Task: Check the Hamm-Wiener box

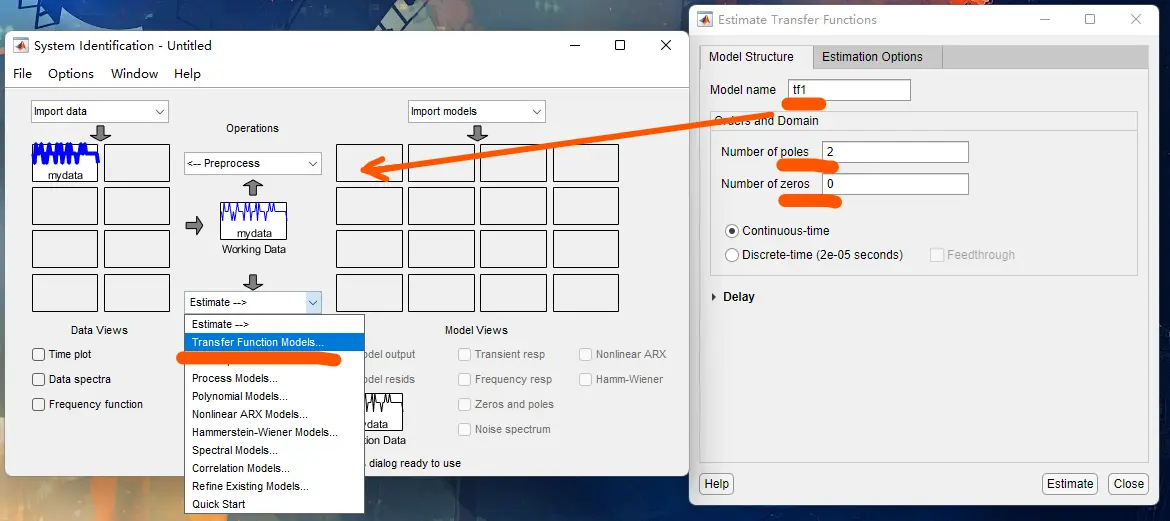Action: point(585,379)
